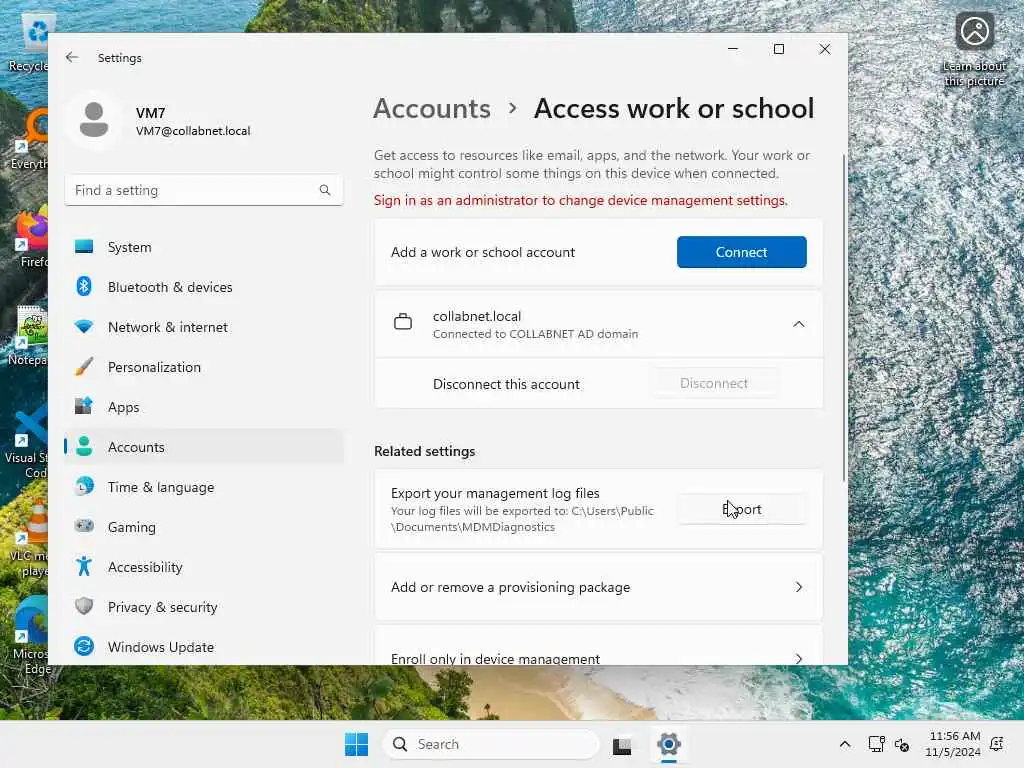Viewport: 1024px width, 768px height.
Task: Open Windows Update sync icon
Action: point(84,647)
